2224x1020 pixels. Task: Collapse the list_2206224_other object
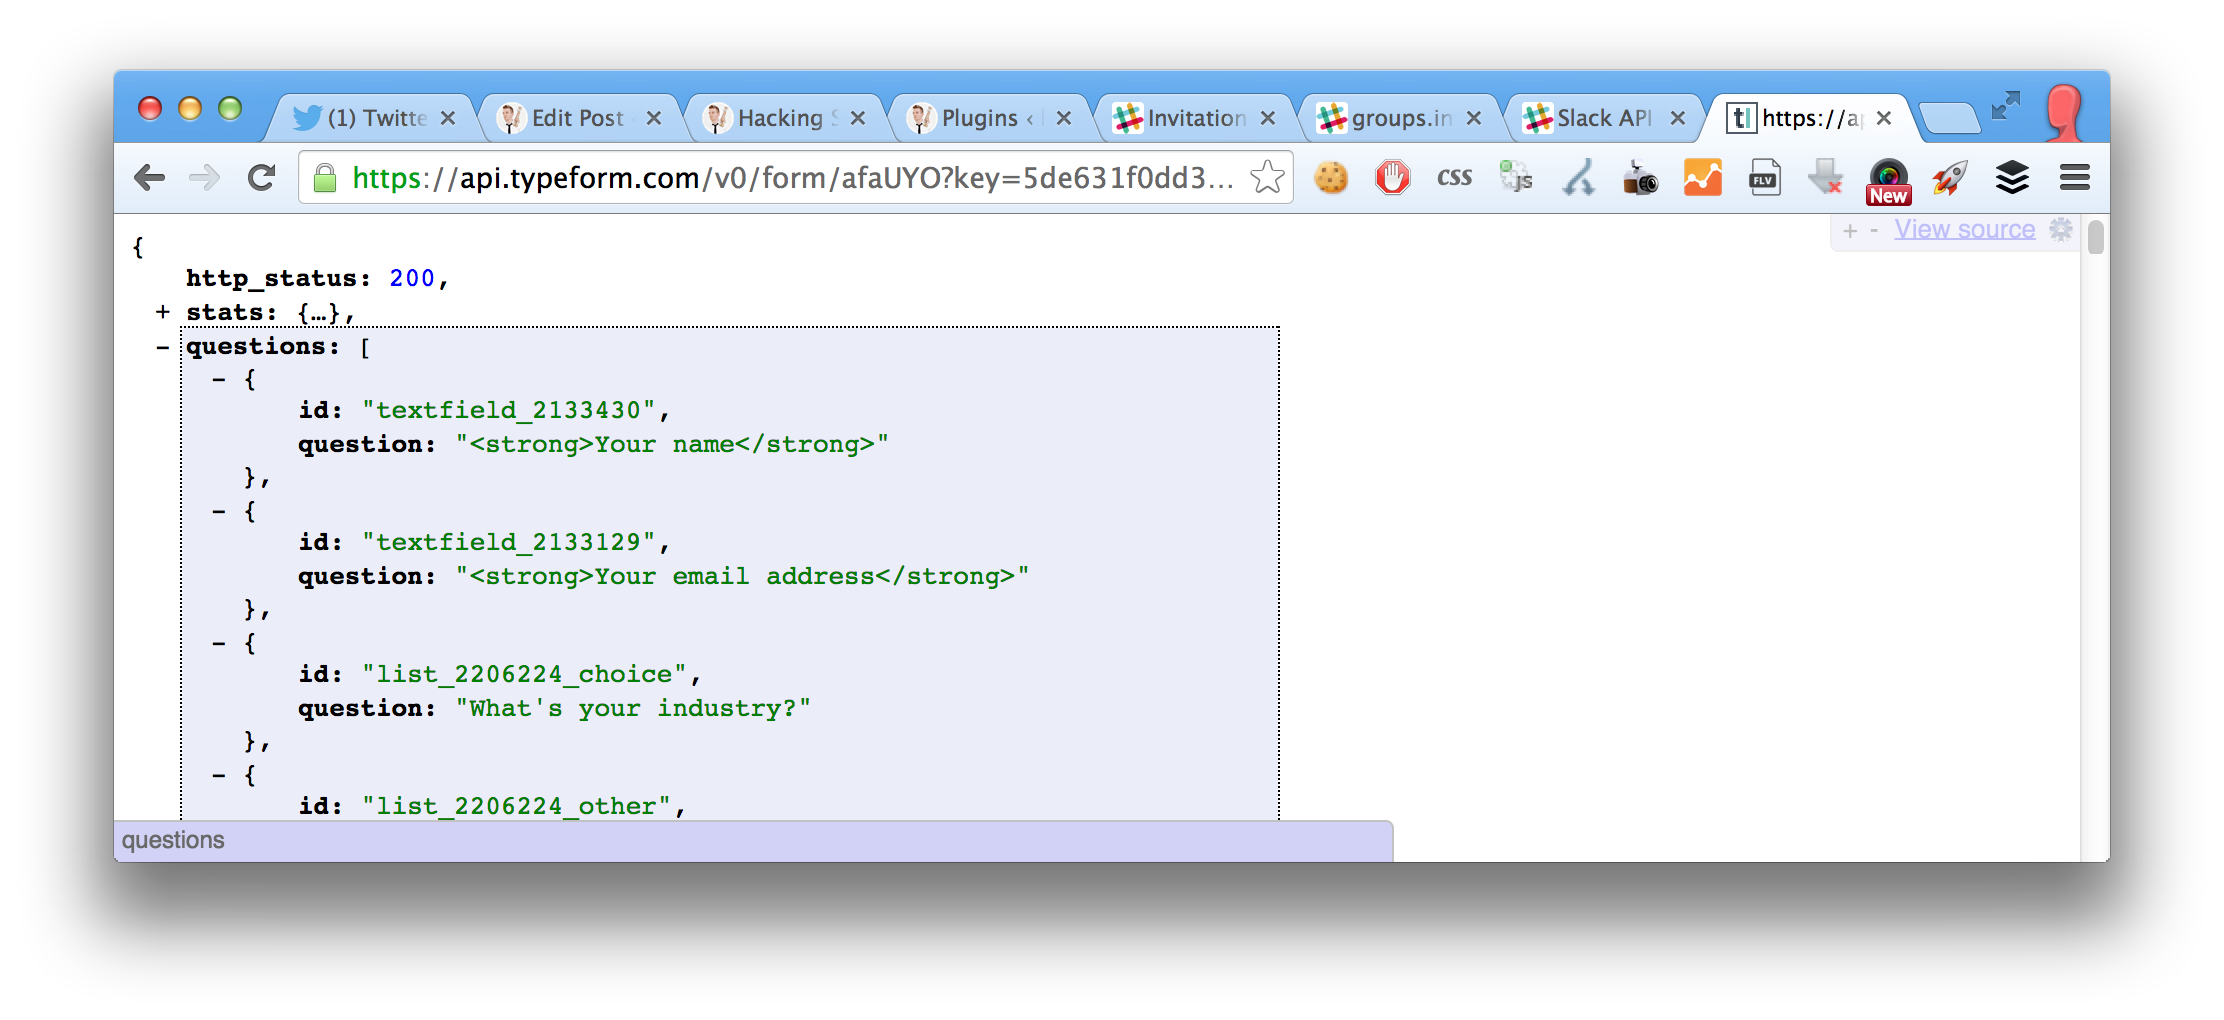point(219,776)
